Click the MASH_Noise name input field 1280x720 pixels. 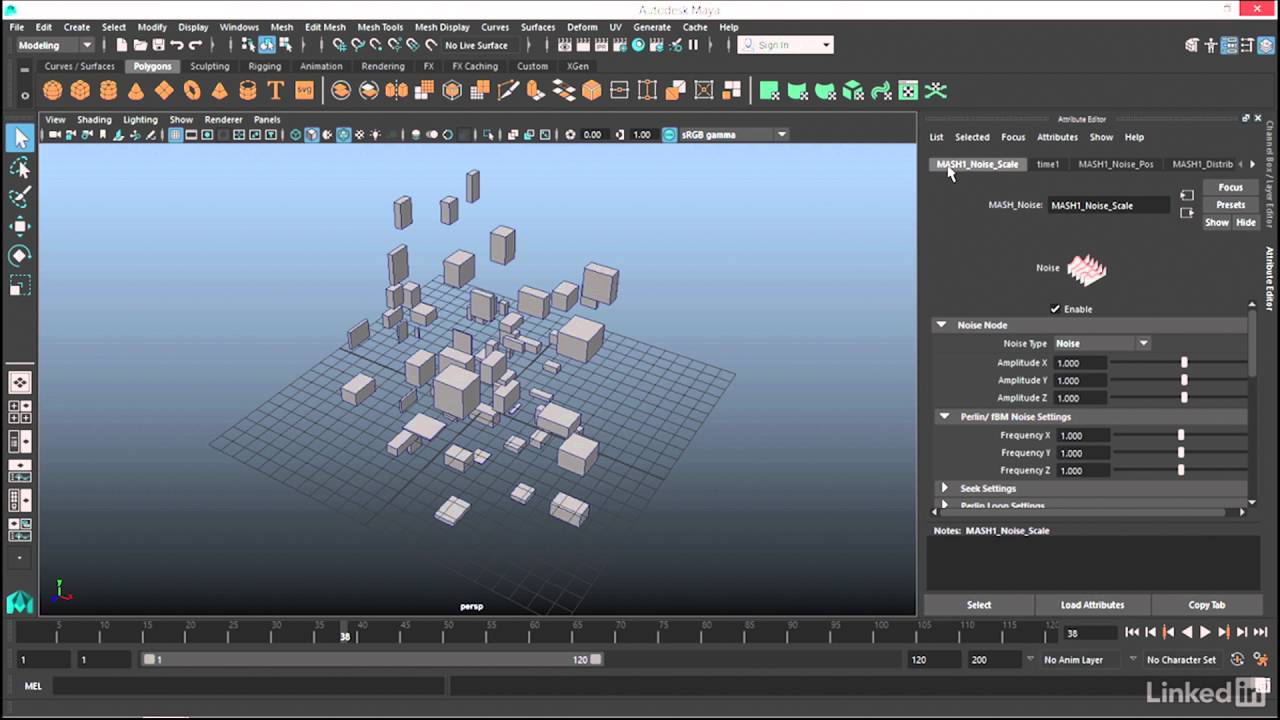click(x=1108, y=205)
